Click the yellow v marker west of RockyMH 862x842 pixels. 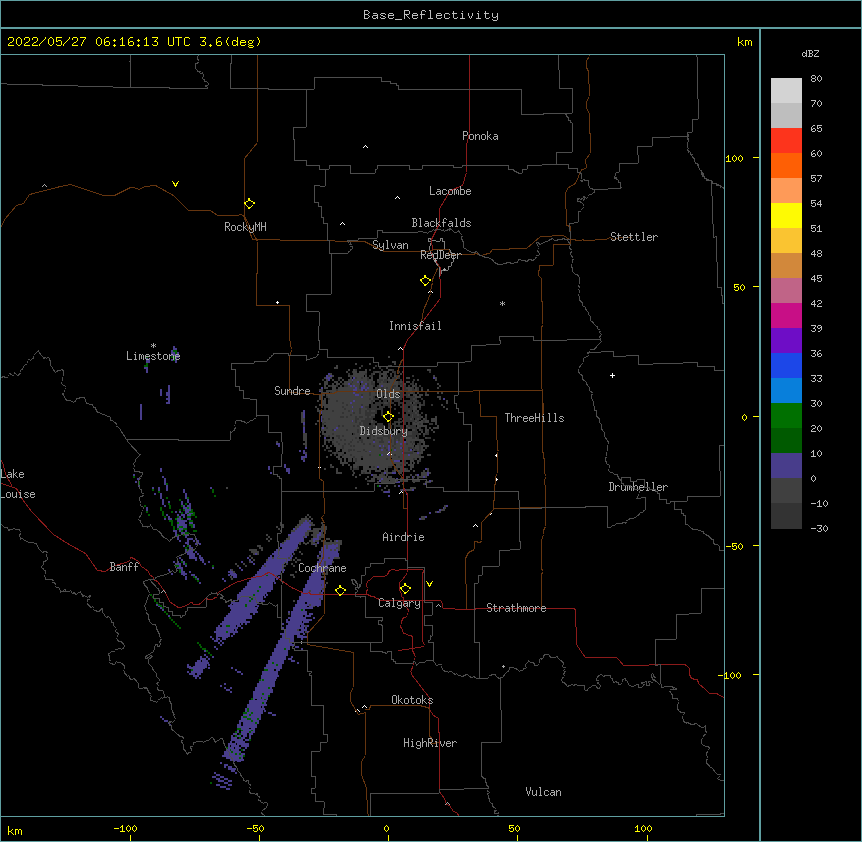(175, 184)
